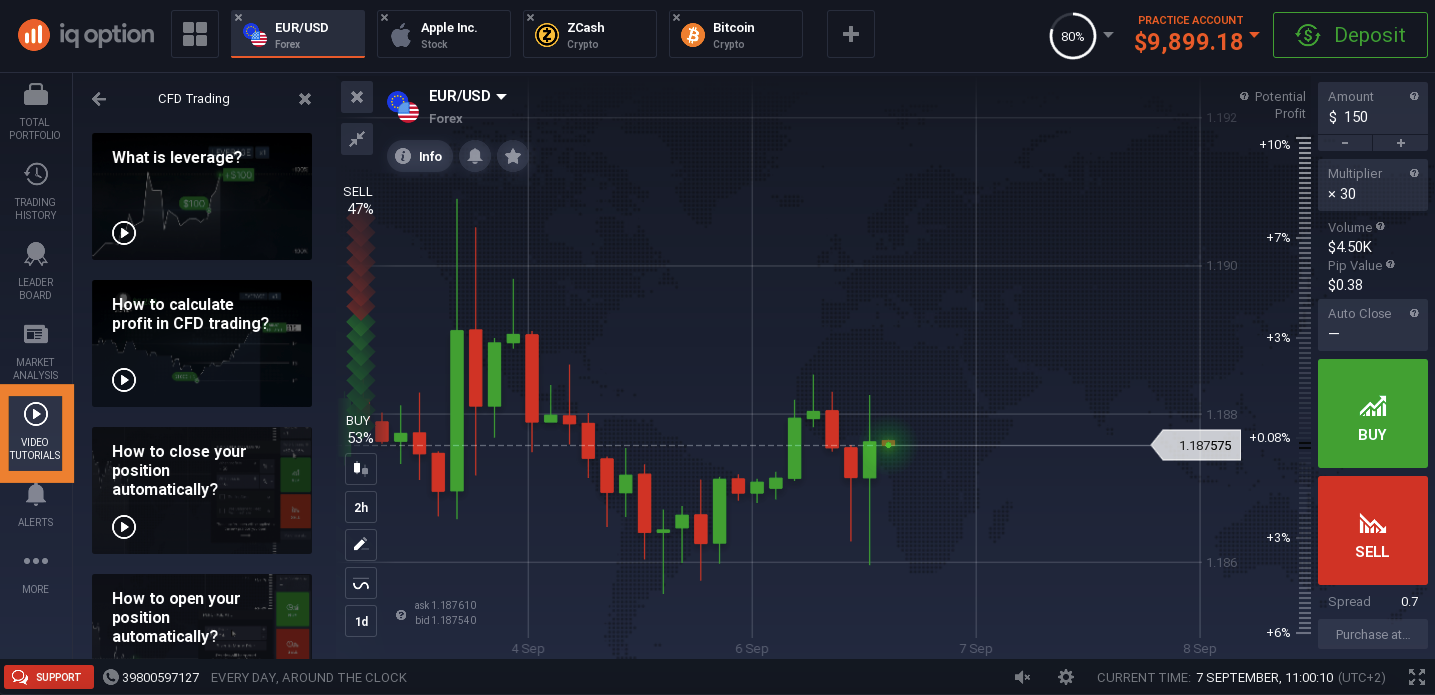Play How to calculate profit video
This screenshot has height=695, width=1435.
124,380
